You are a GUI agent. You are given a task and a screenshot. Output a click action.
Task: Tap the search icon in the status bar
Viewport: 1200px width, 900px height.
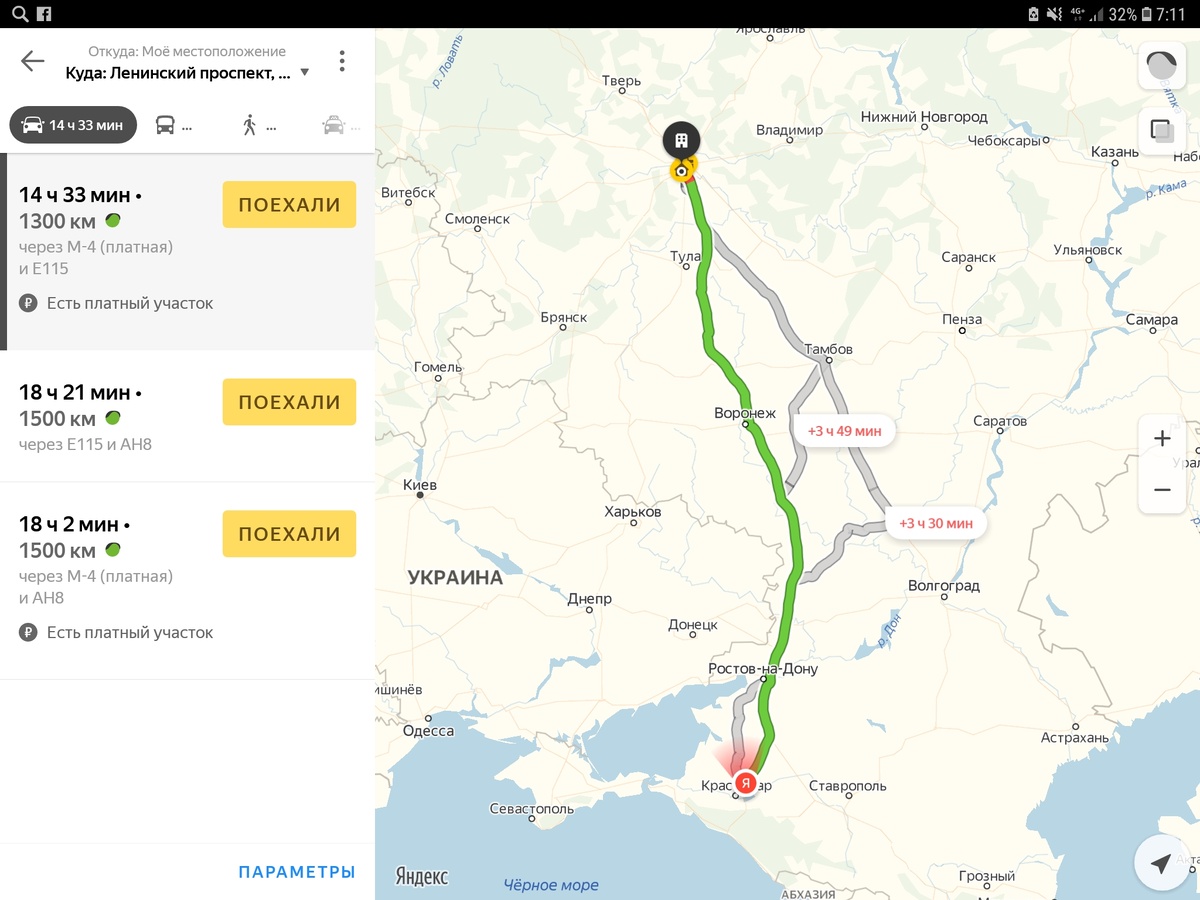click(x=19, y=14)
